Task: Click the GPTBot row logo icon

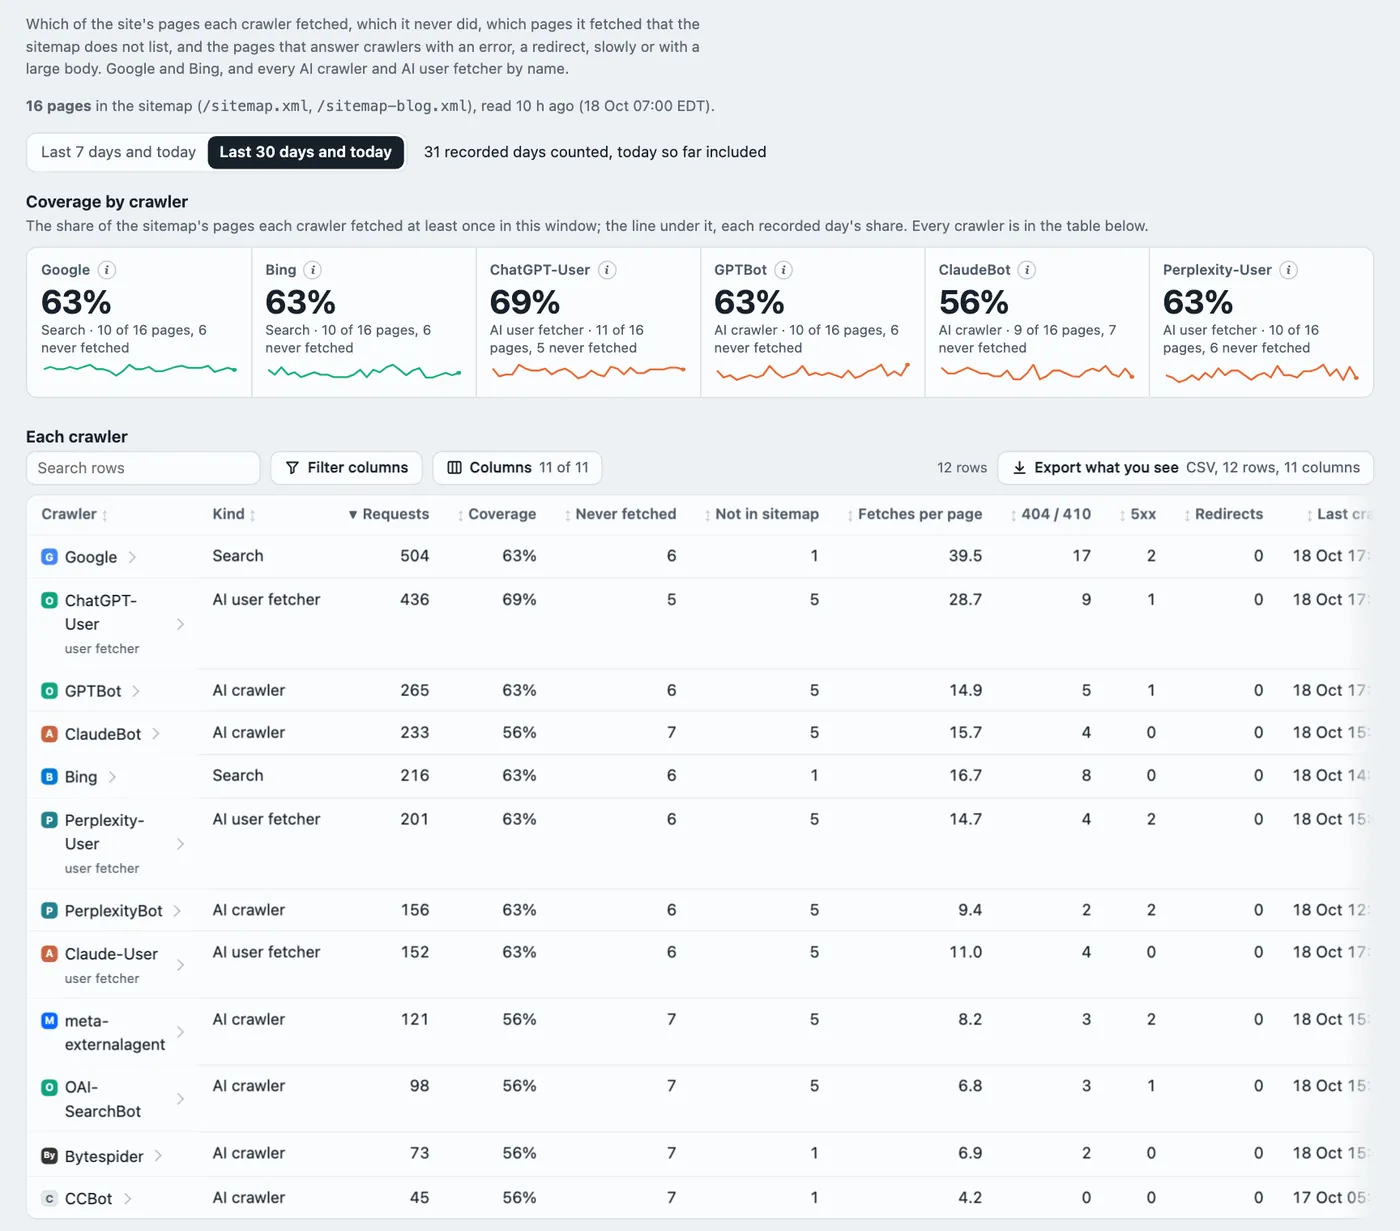Action: click(x=49, y=691)
